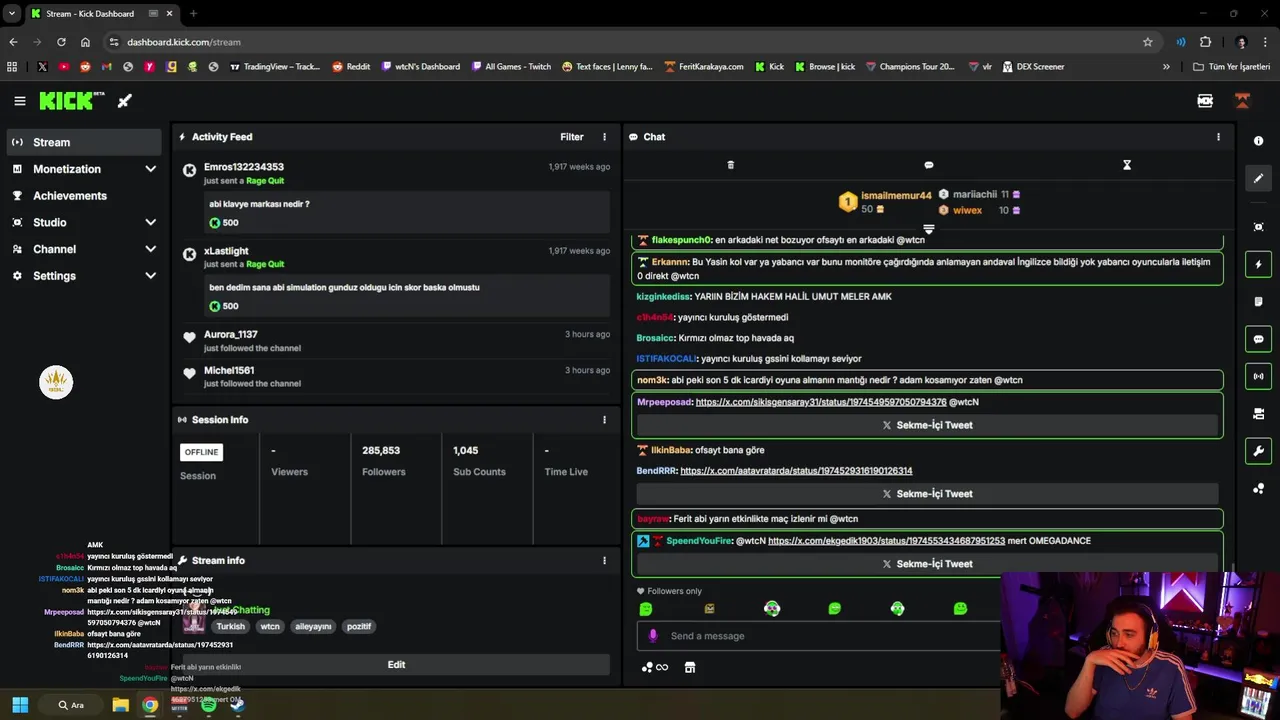
Task: Open Session Info three-dot options menu
Action: click(604, 420)
